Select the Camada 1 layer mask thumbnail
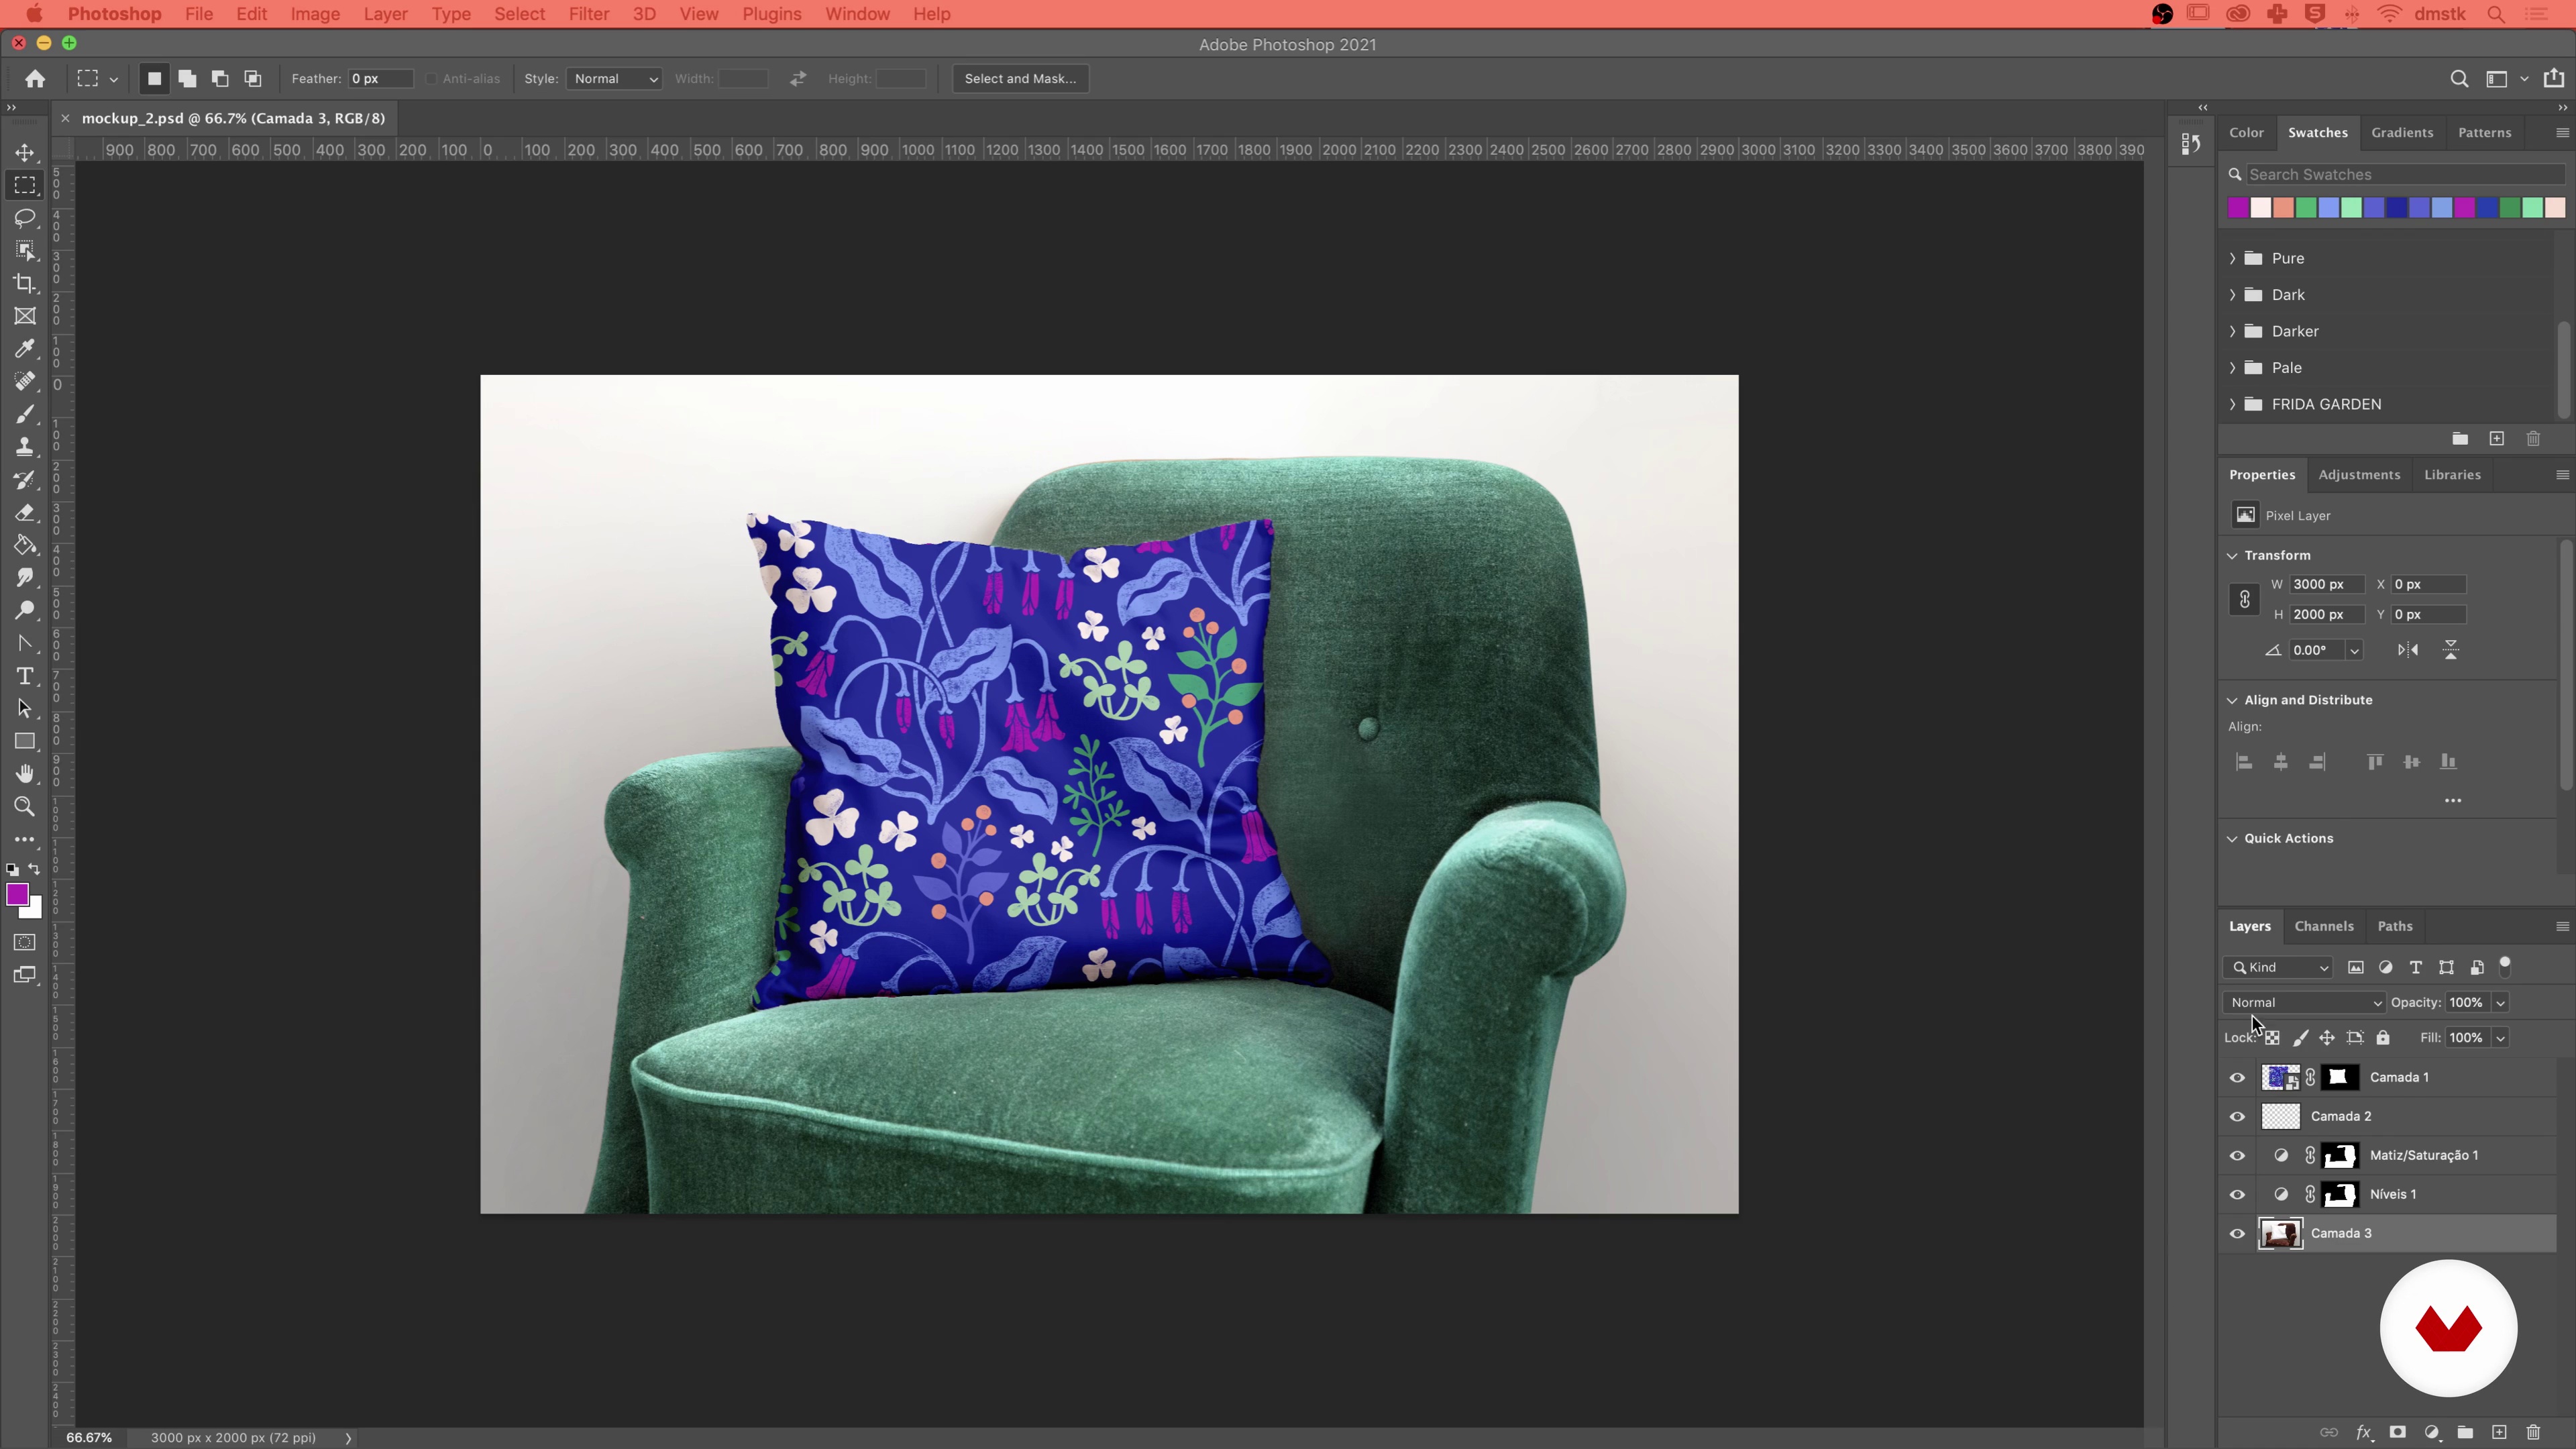 pos(2339,1078)
